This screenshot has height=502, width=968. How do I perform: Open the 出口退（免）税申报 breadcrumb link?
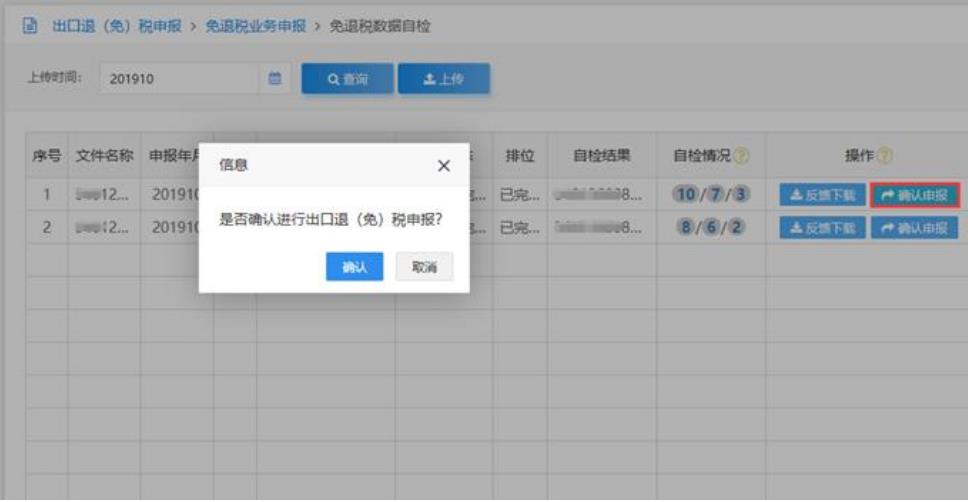click(x=116, y=26)
